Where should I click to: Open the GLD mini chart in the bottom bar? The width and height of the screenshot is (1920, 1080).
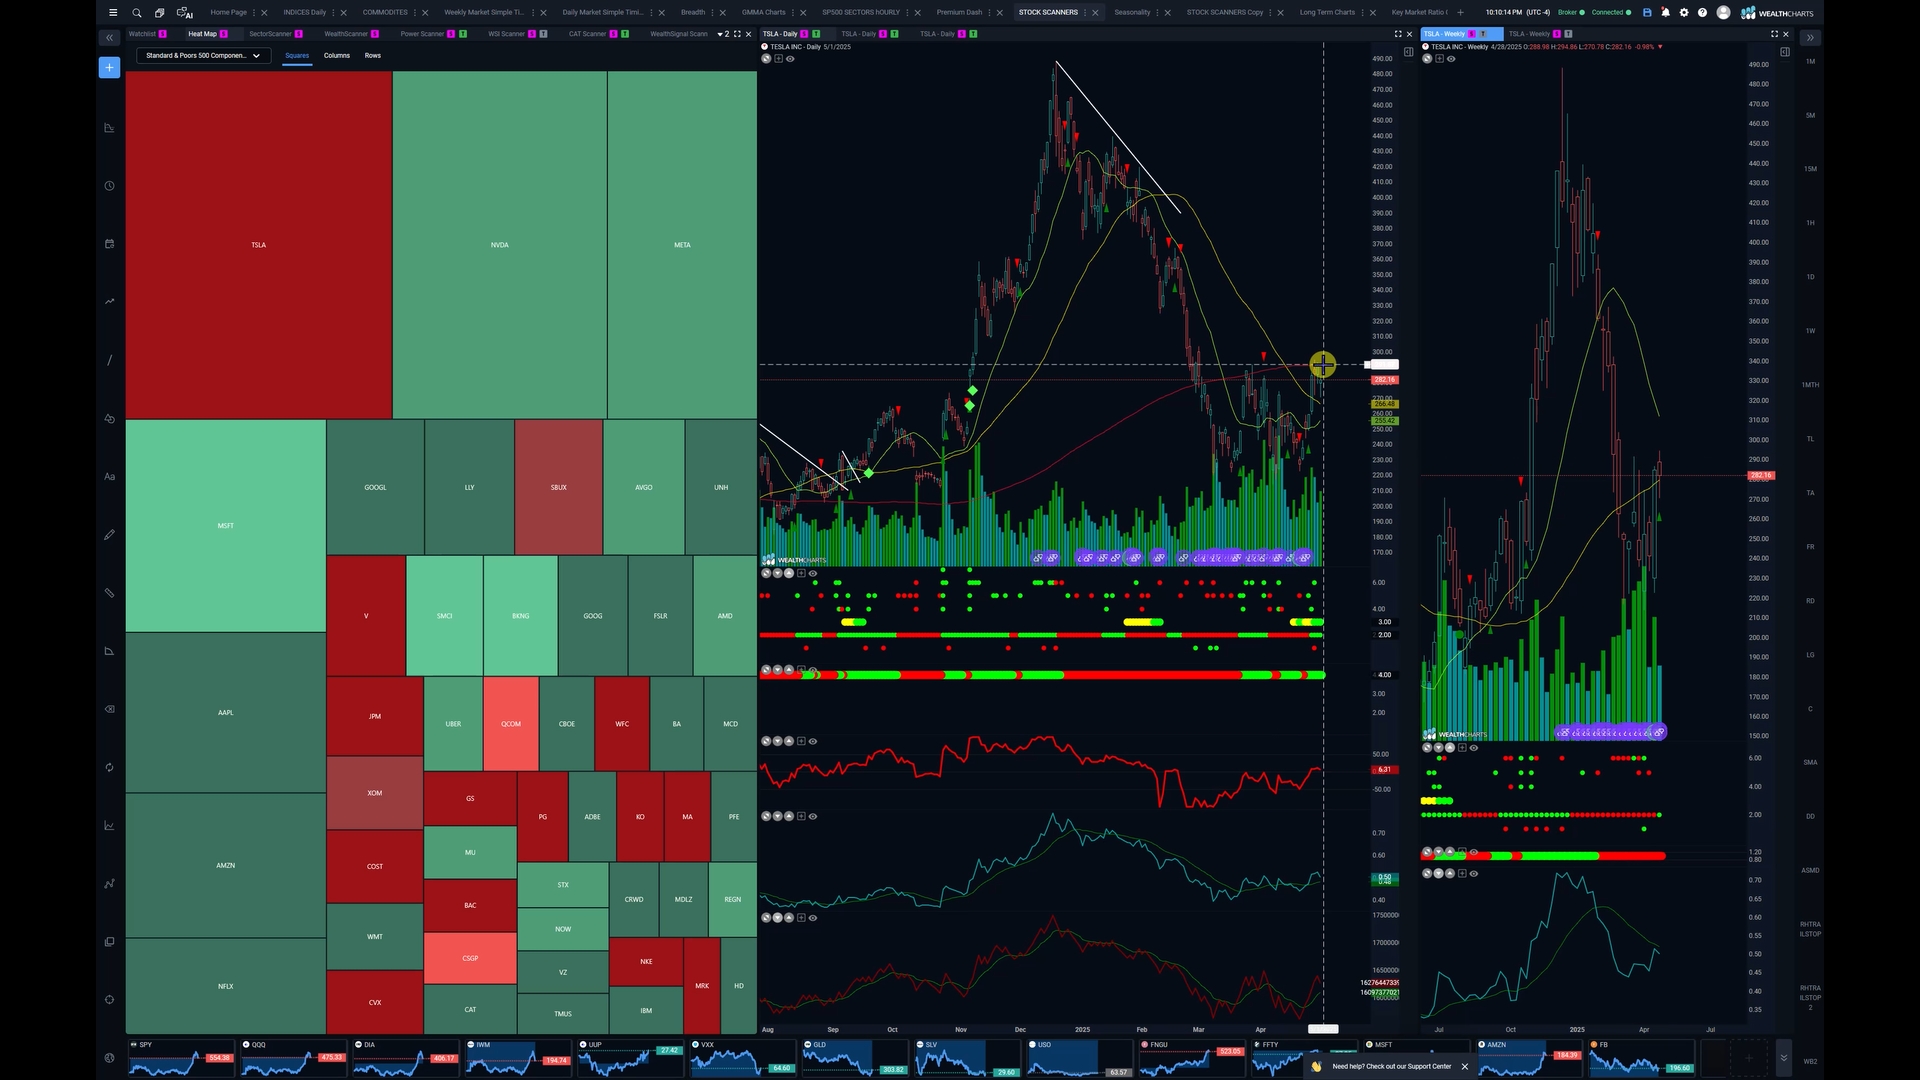click(x=854, y=1057)
